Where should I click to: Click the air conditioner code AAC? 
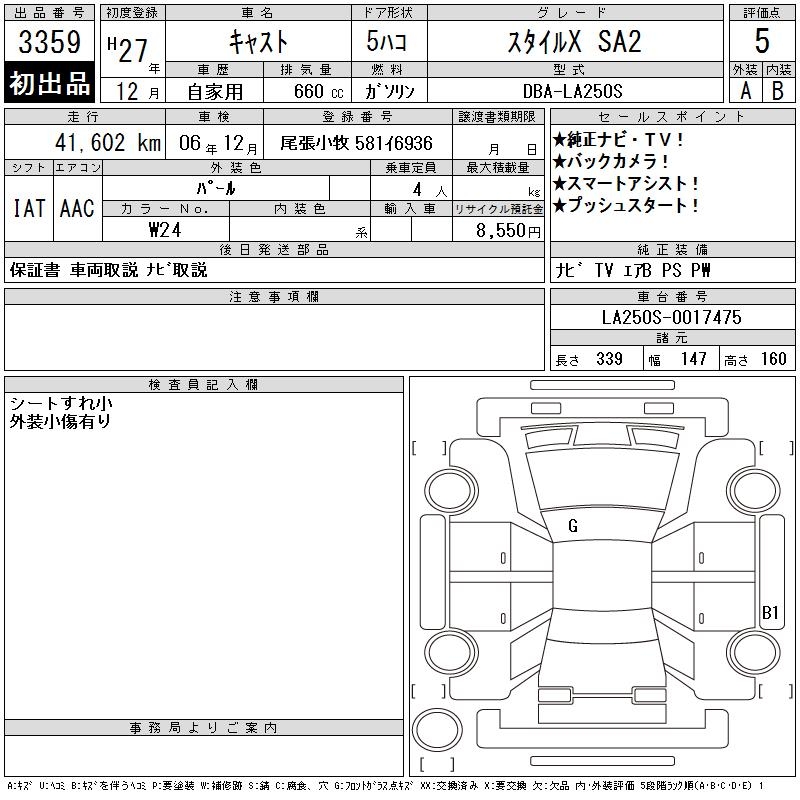[x=77, y=208]
